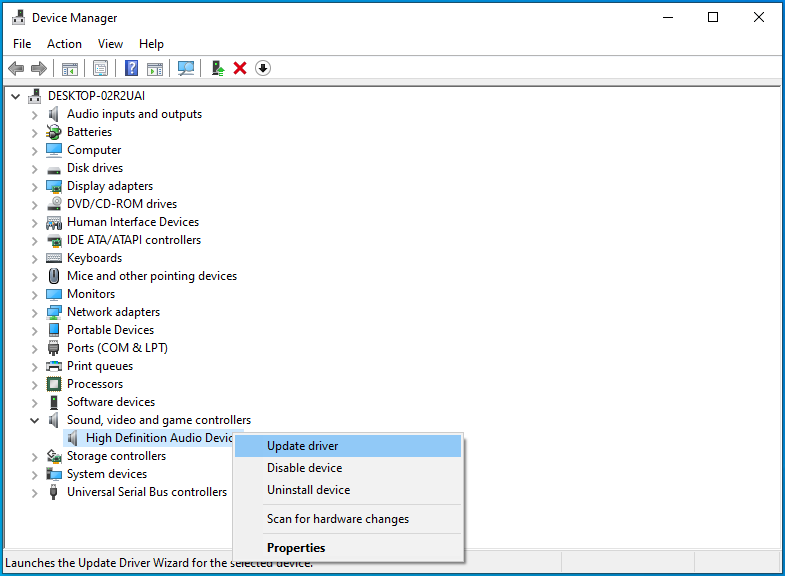Image resolution: width=785 pixels, height=576 pixels.
Task: Click the Print queues printer icon
Action: point(54,366)
